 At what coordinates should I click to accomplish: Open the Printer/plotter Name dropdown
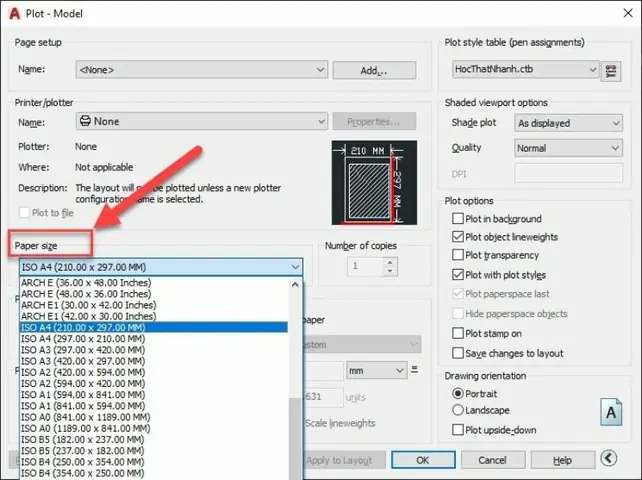click(x=202, y=121)
